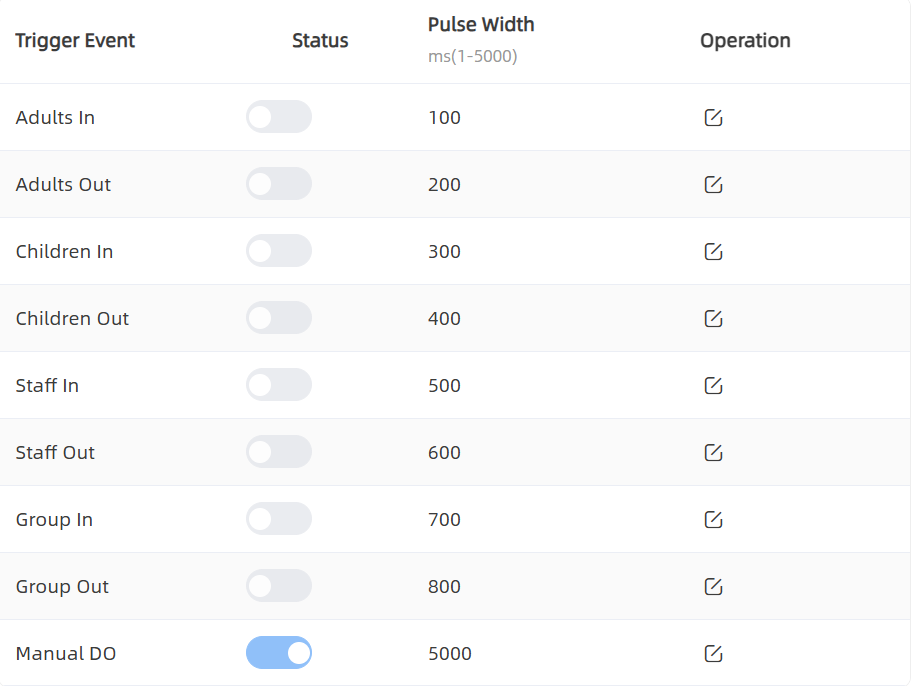911x686 pixels.
Task: Edit the Adults In trigger row
Action: pos(713,118)
